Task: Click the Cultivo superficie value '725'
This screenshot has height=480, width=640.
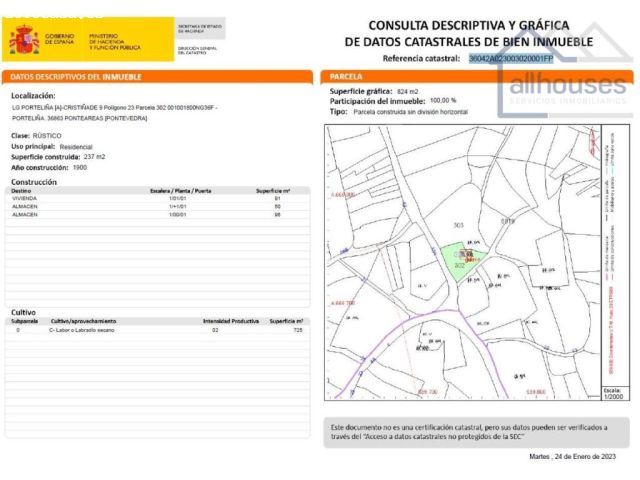Action: point(298,330)
